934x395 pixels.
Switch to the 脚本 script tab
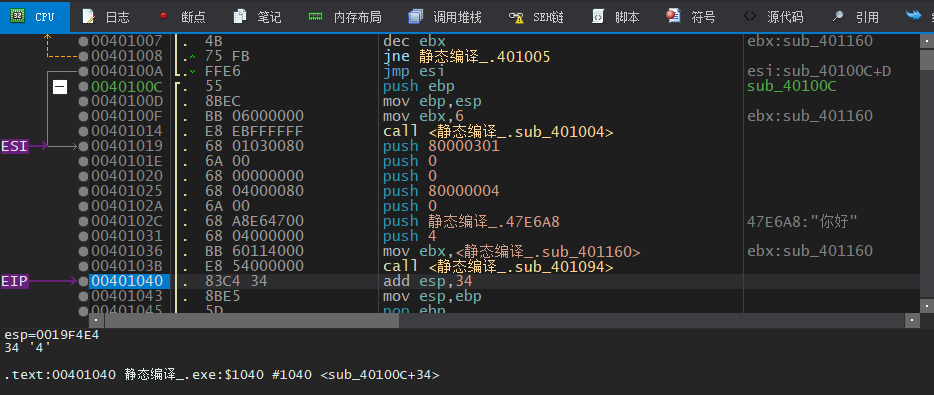616,17
